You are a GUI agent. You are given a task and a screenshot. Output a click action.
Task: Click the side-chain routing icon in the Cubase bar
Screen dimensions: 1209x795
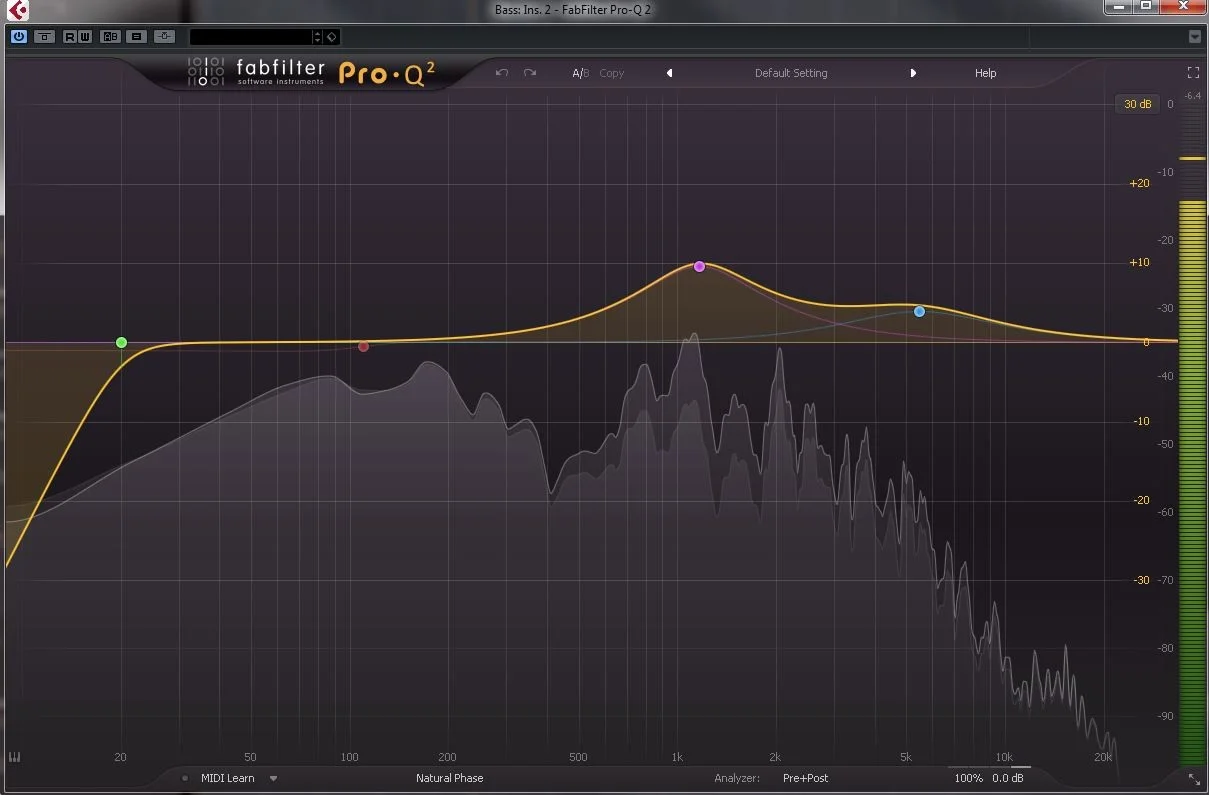click(x=165, y=37)
